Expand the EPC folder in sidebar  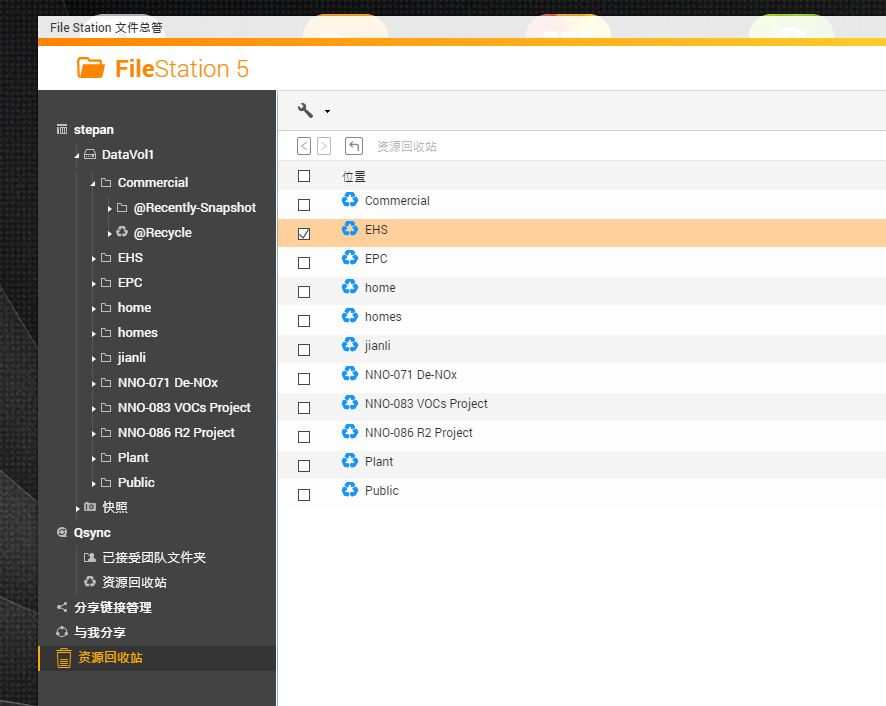click(93, 283)
